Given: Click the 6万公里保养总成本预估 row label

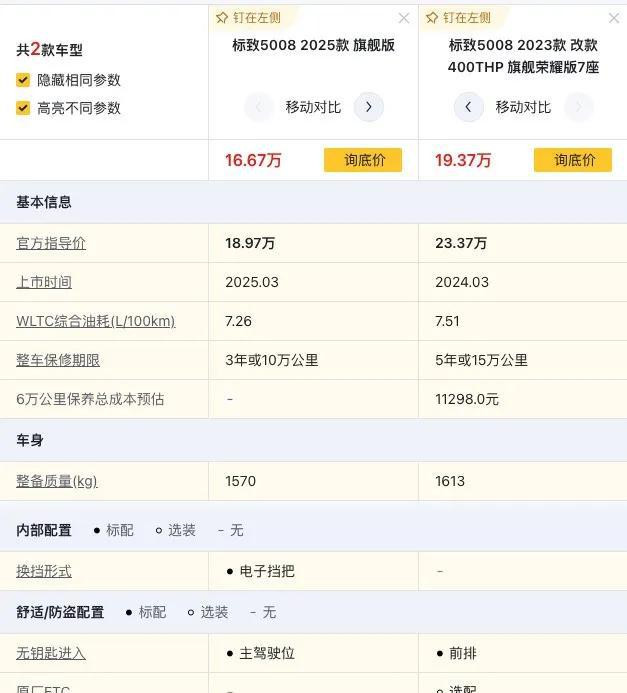Looking at the screenshot, I should 90,399.
